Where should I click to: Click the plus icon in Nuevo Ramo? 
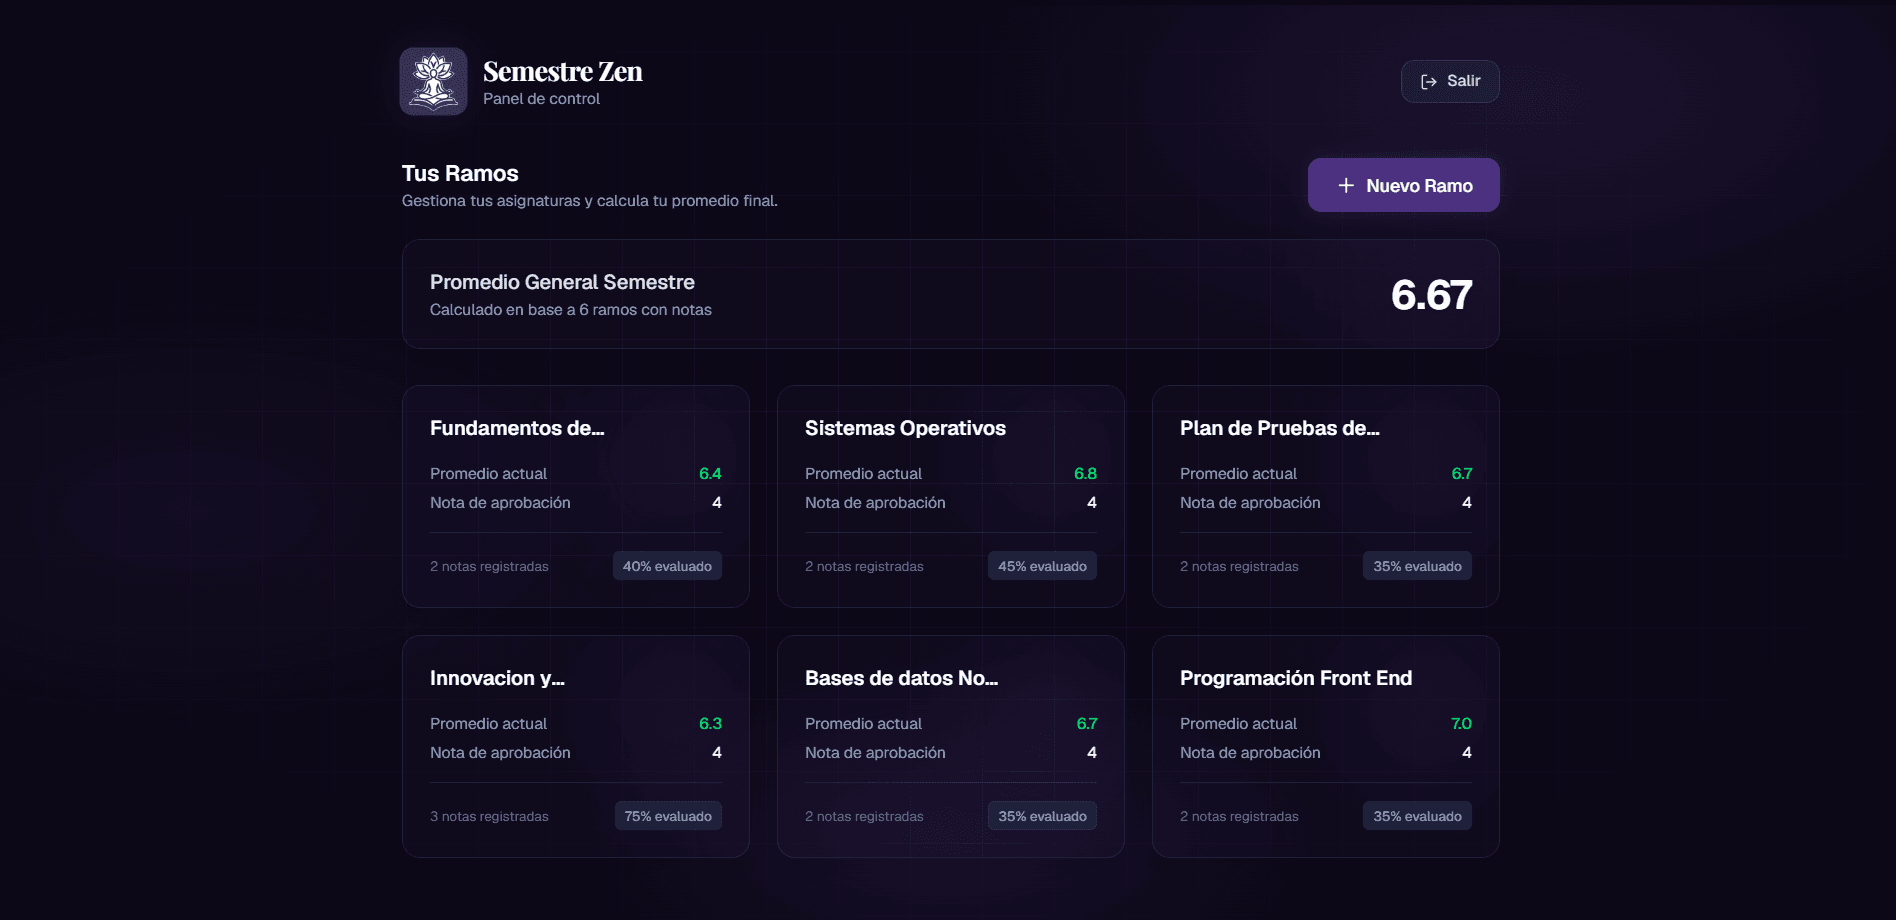point(1346,185)
